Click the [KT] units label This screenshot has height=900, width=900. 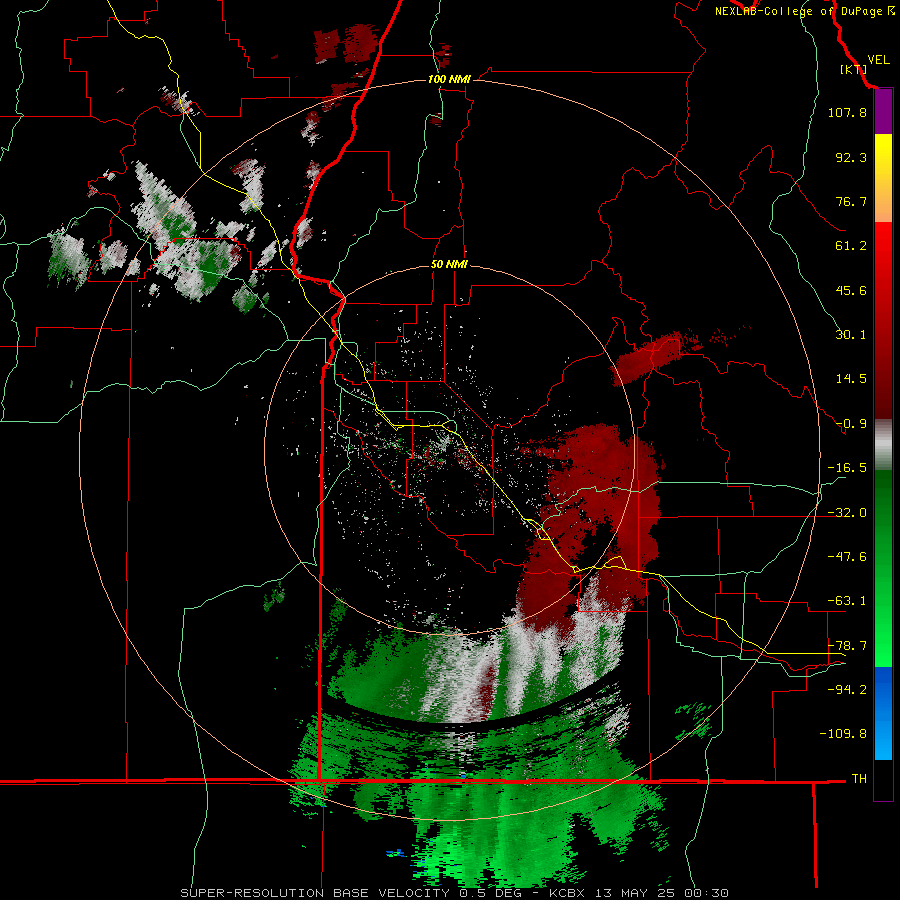(853, 70)
